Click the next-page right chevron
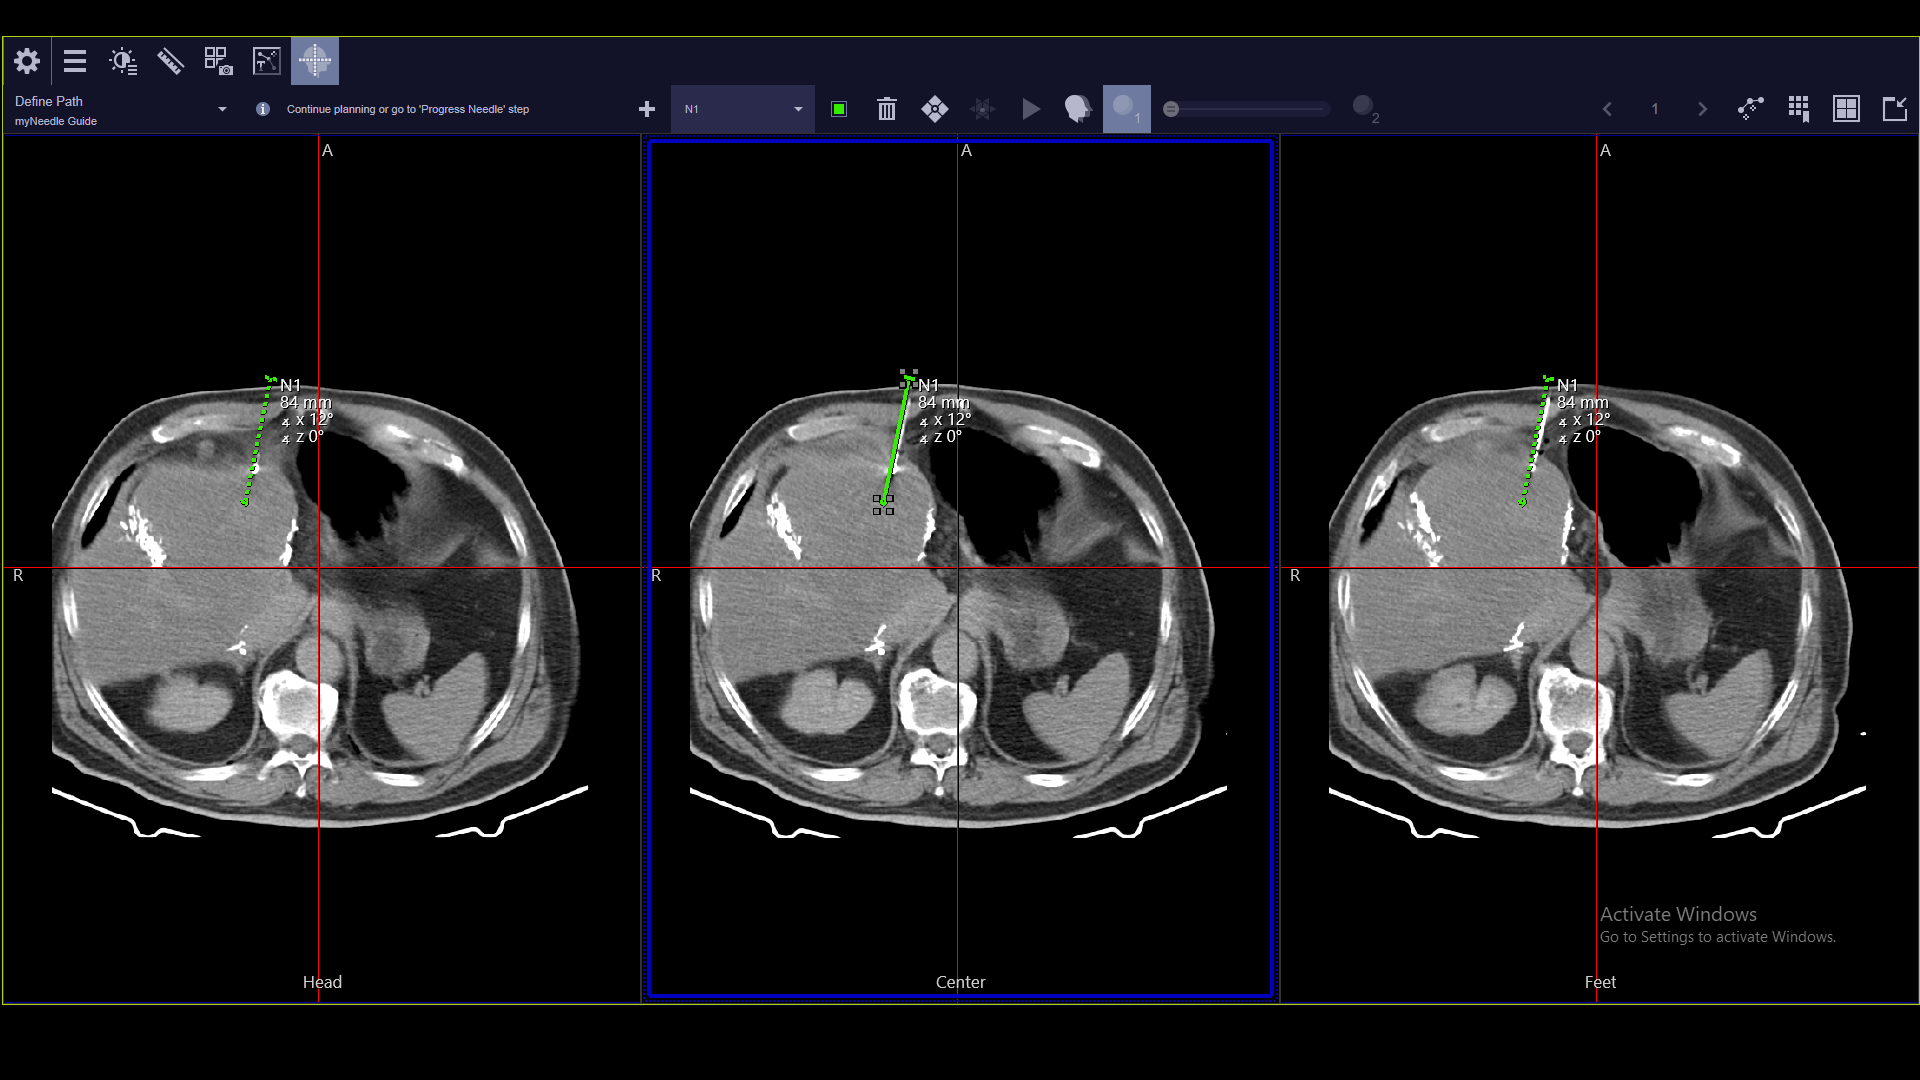 click(x=1701, y=109)
